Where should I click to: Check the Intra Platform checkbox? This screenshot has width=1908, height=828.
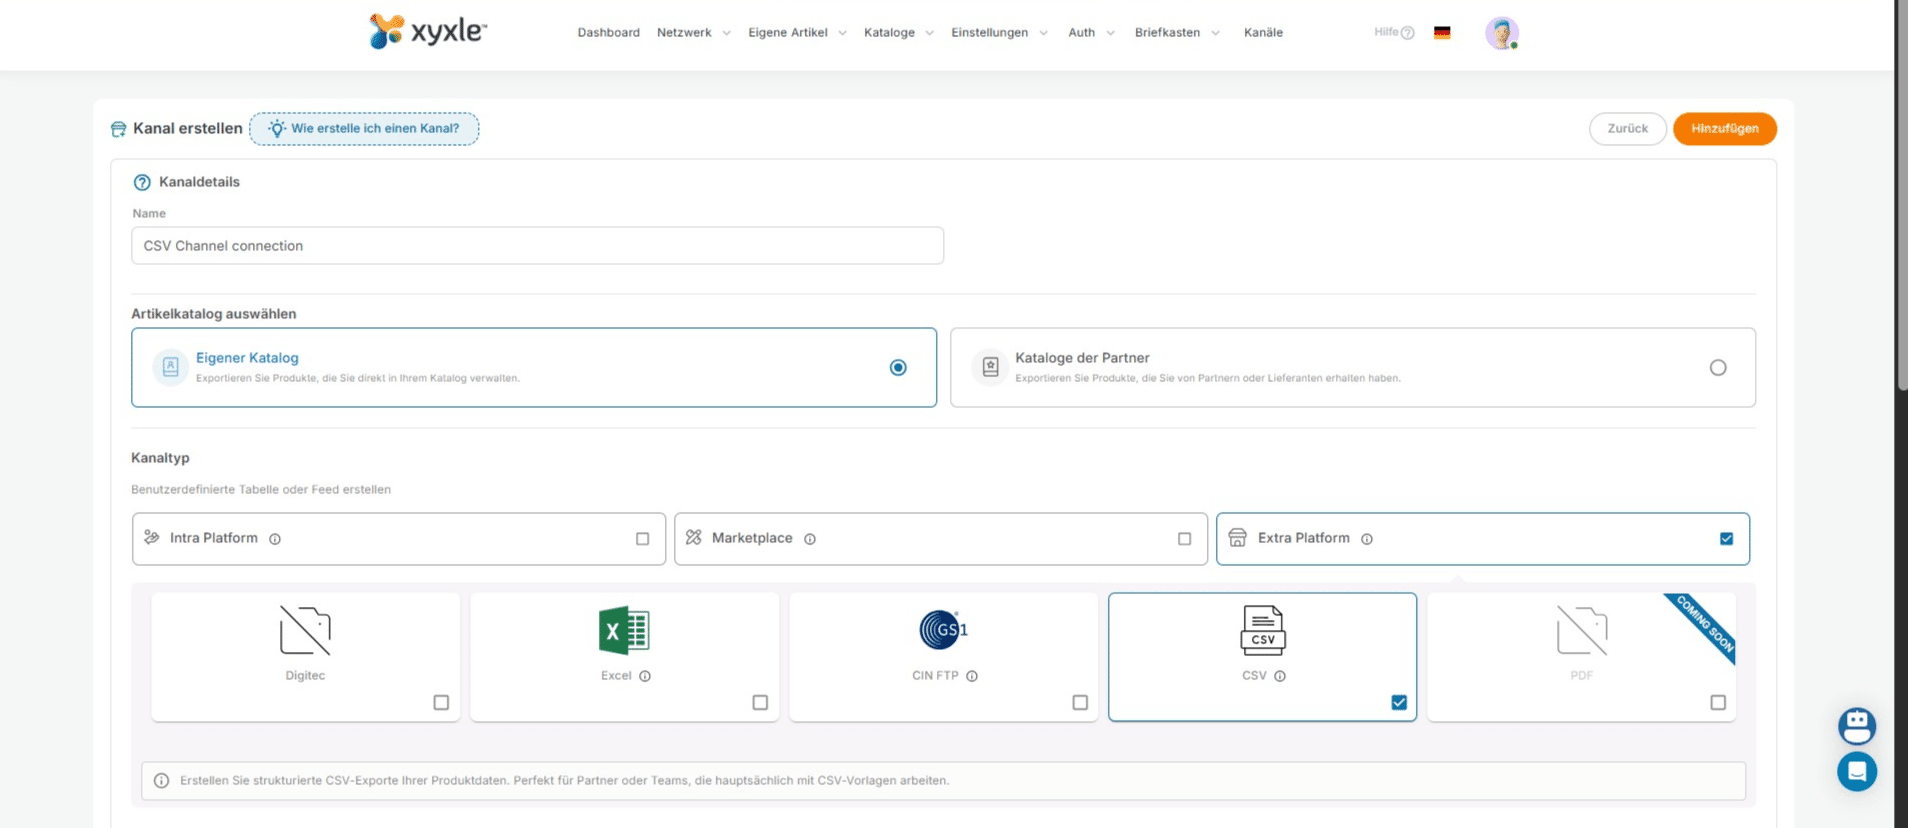[642, 539]
